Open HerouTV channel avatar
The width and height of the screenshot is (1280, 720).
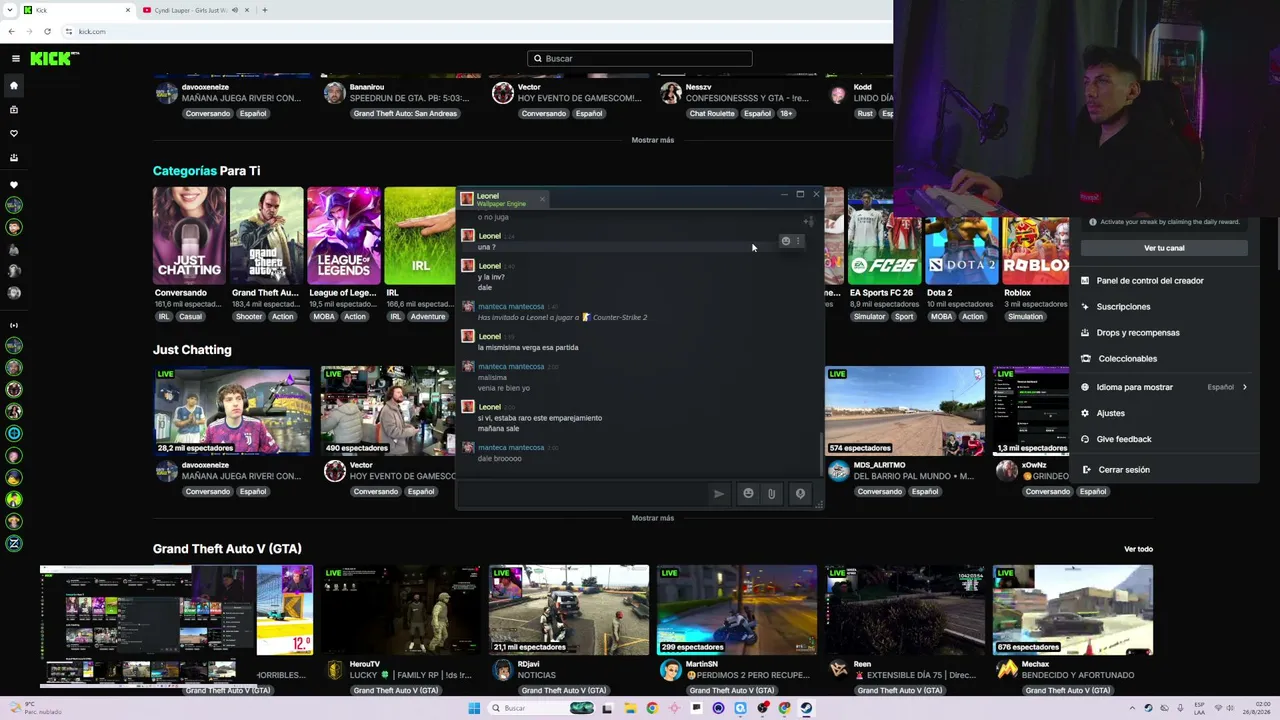click(335, 669)
